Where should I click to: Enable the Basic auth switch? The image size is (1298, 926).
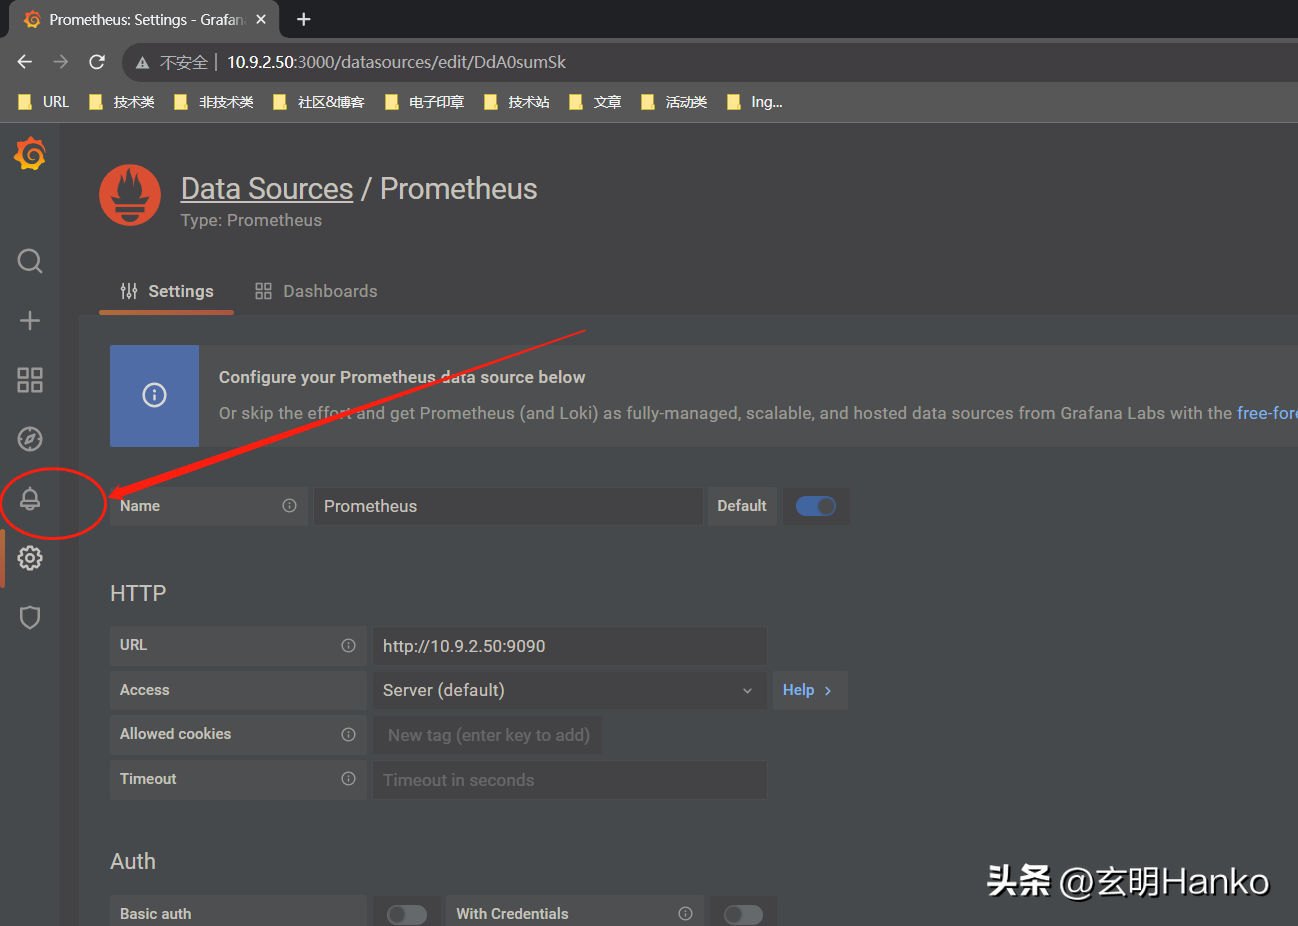point(406,915)
